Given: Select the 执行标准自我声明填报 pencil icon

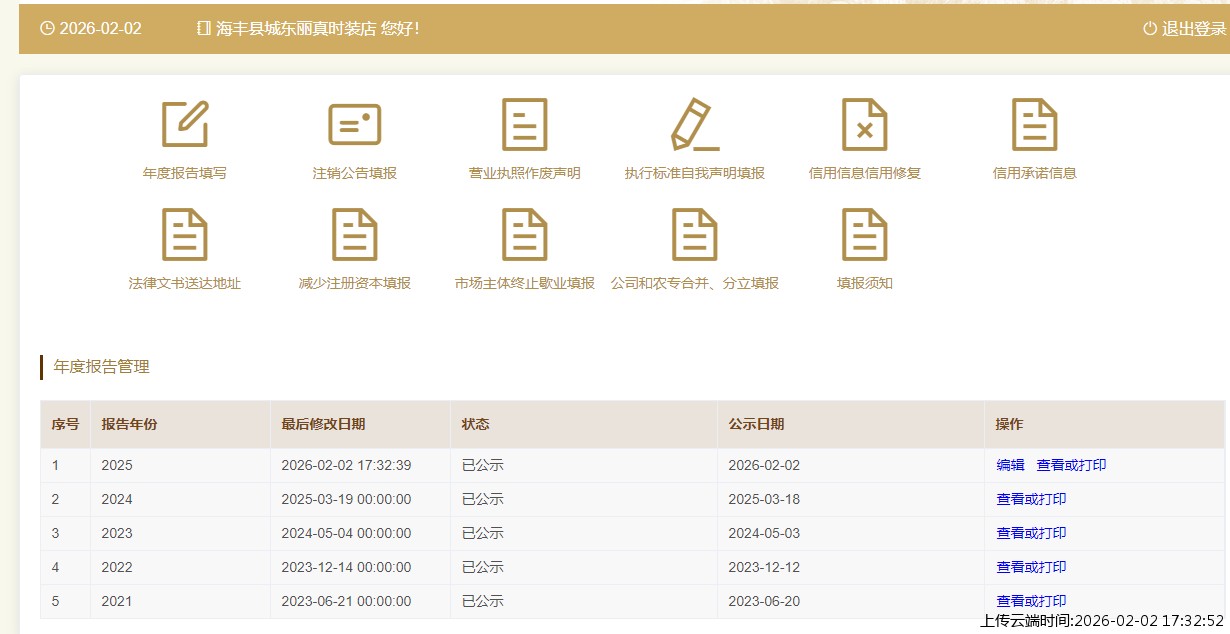Looking at the screenshot, I should click(694, 125).
